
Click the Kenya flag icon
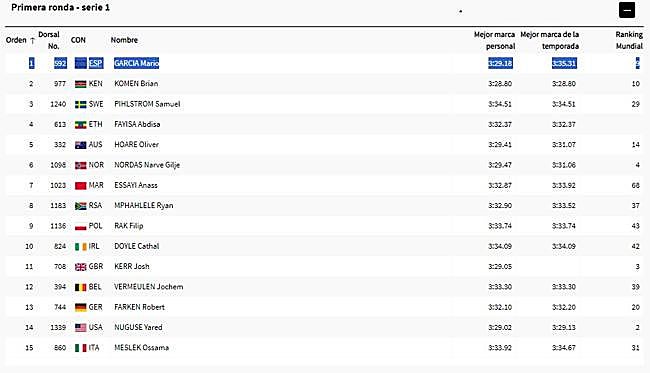(x=80, y=84)
